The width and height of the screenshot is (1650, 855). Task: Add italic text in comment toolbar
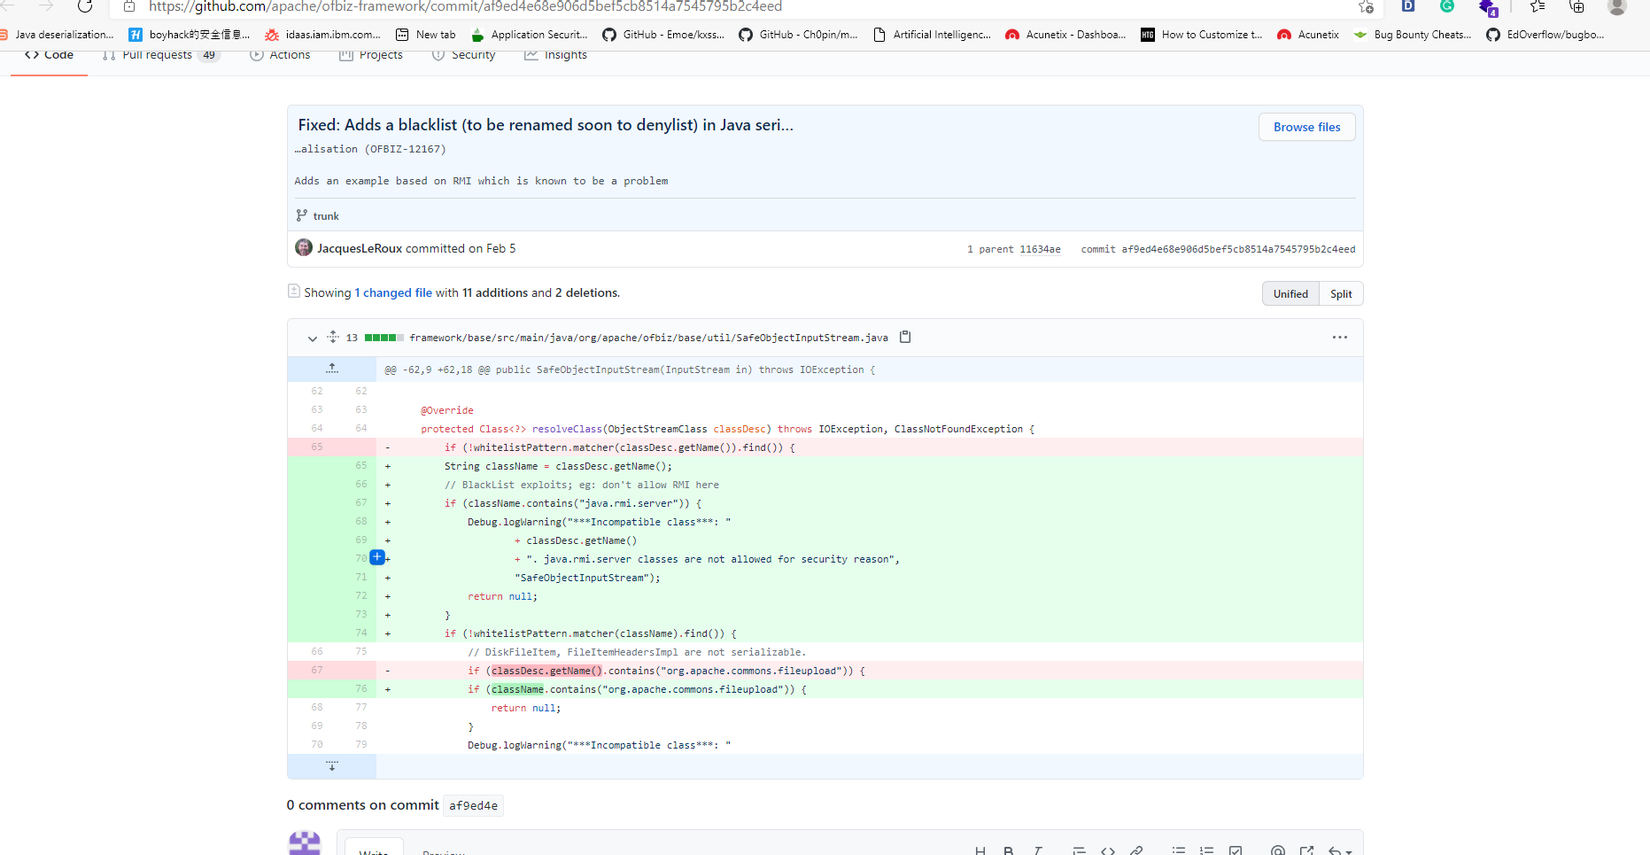(x=1038, y=851)
